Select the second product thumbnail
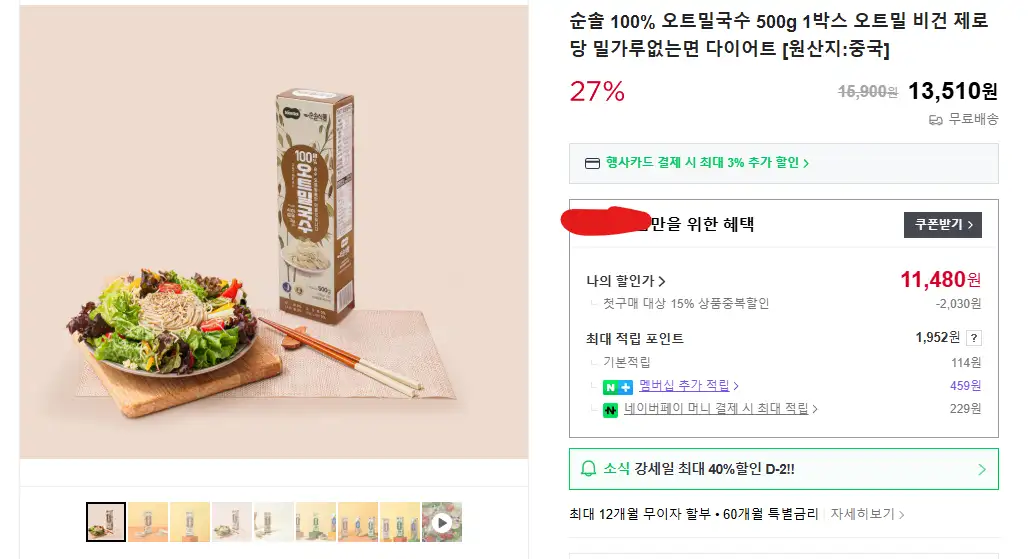This screenshot has width=1035, height=559. point(148,522)
